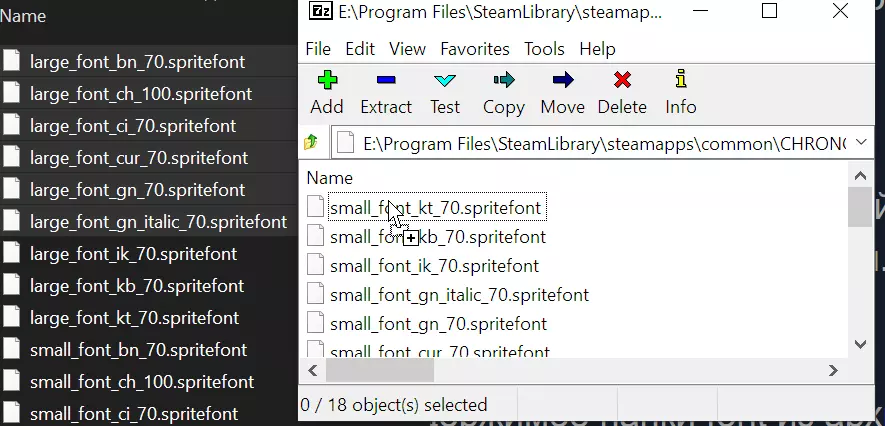Open the Favorites menu

click(475, 49)
